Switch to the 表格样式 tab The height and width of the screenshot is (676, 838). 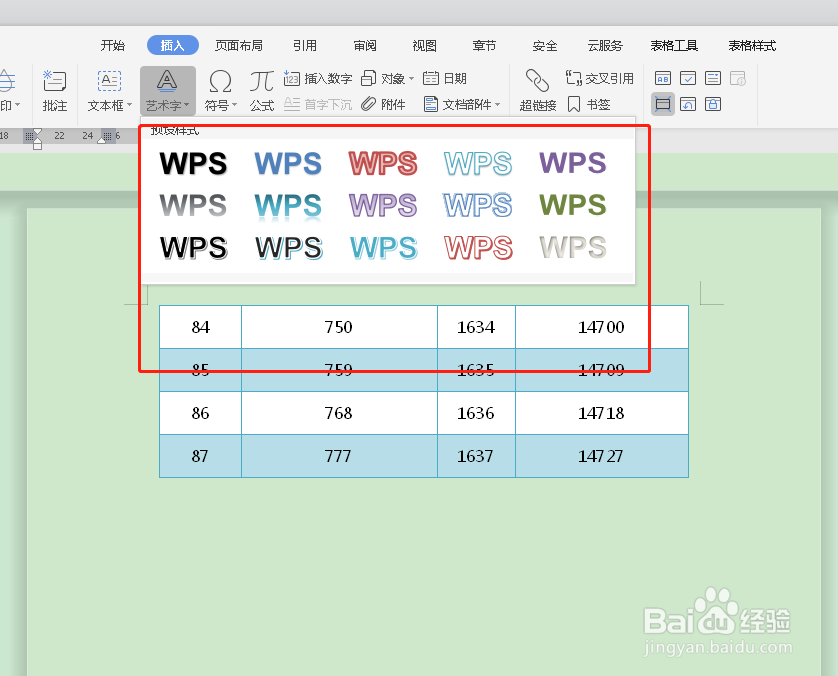tap(752, 45)
